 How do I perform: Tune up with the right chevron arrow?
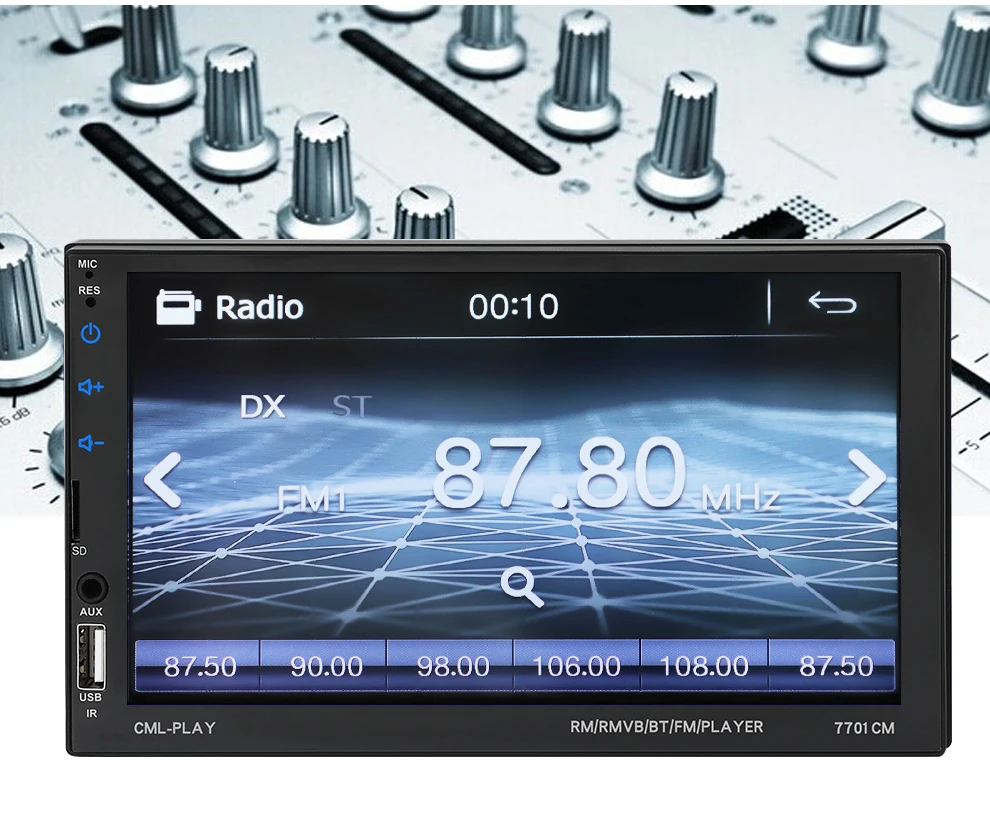pos(868,478)
